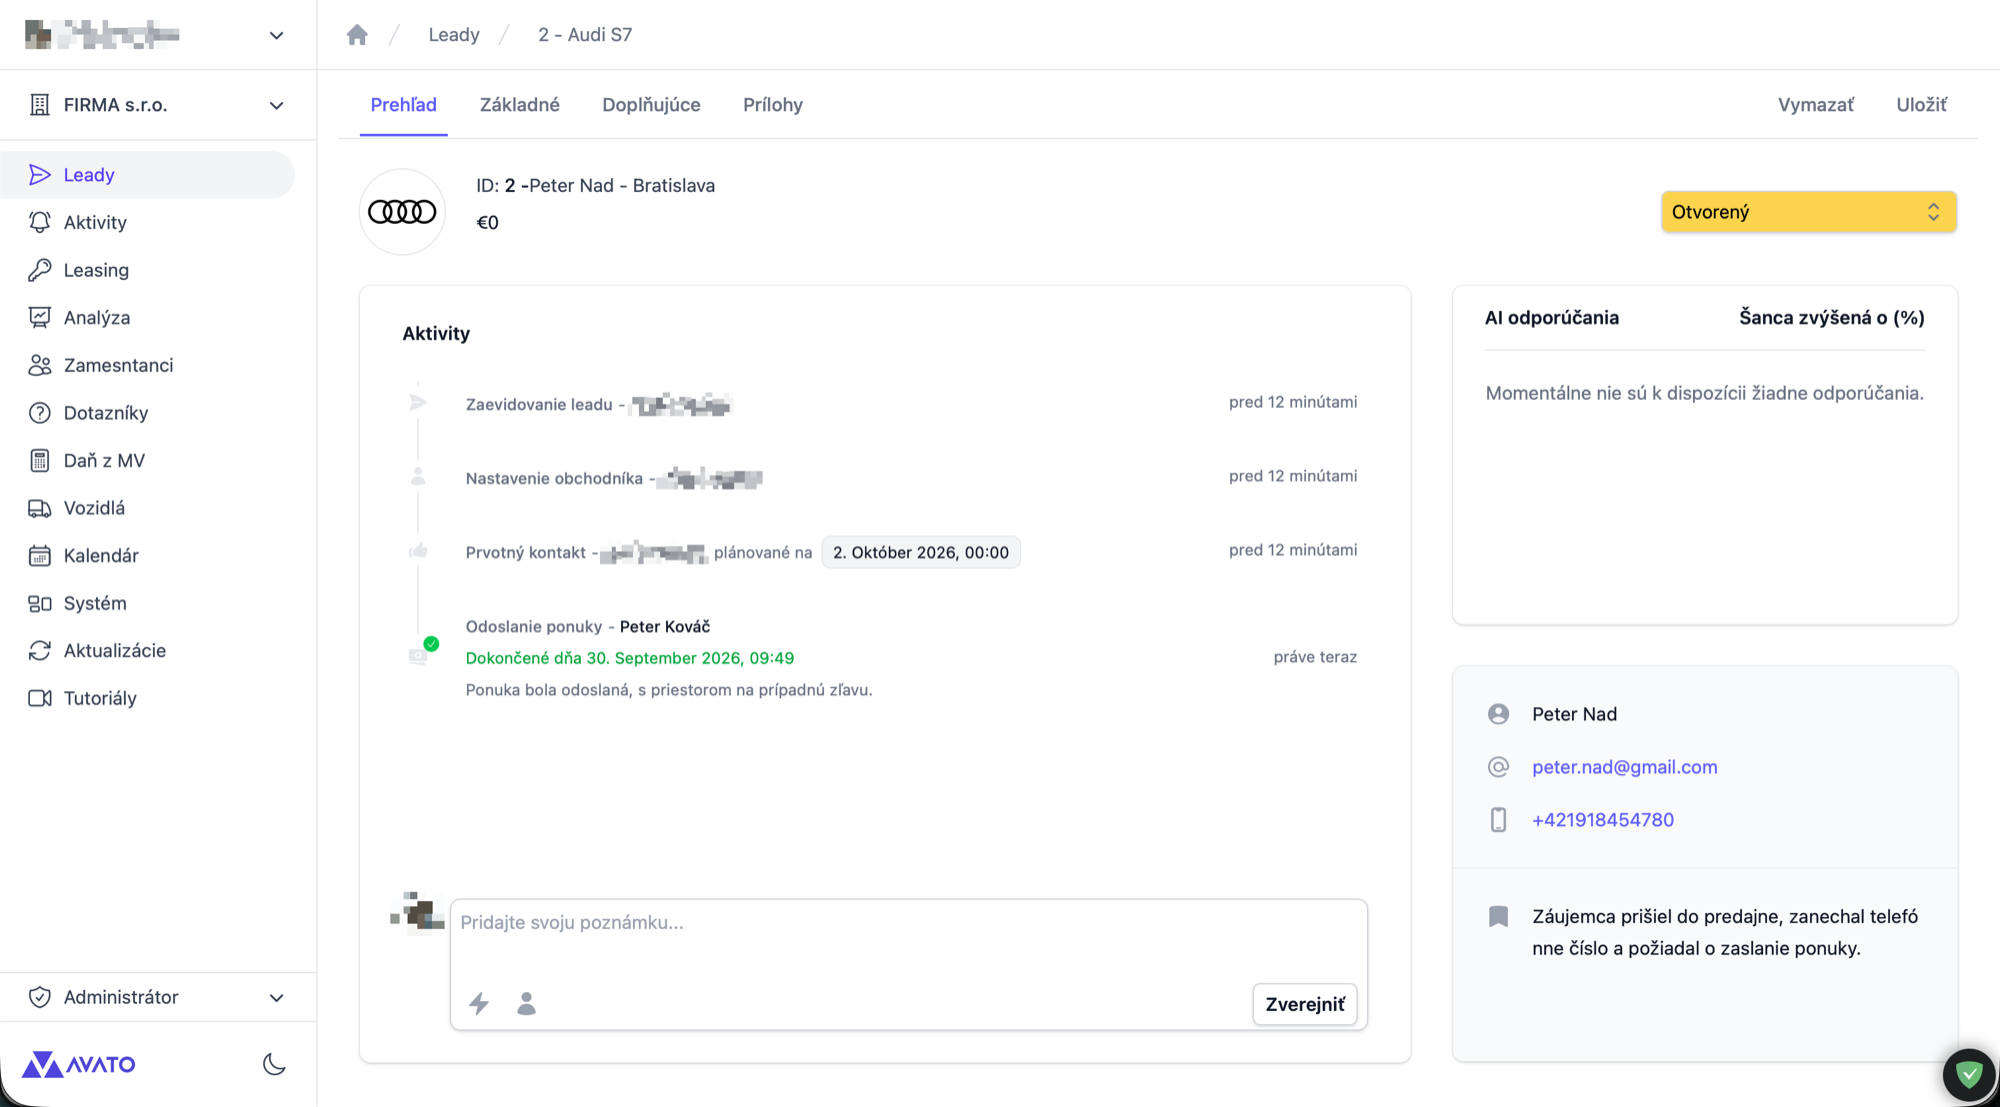The image size is (2000, 1107).
Task: Go to home via breadcrumb house icon
Action: [357, 35]
